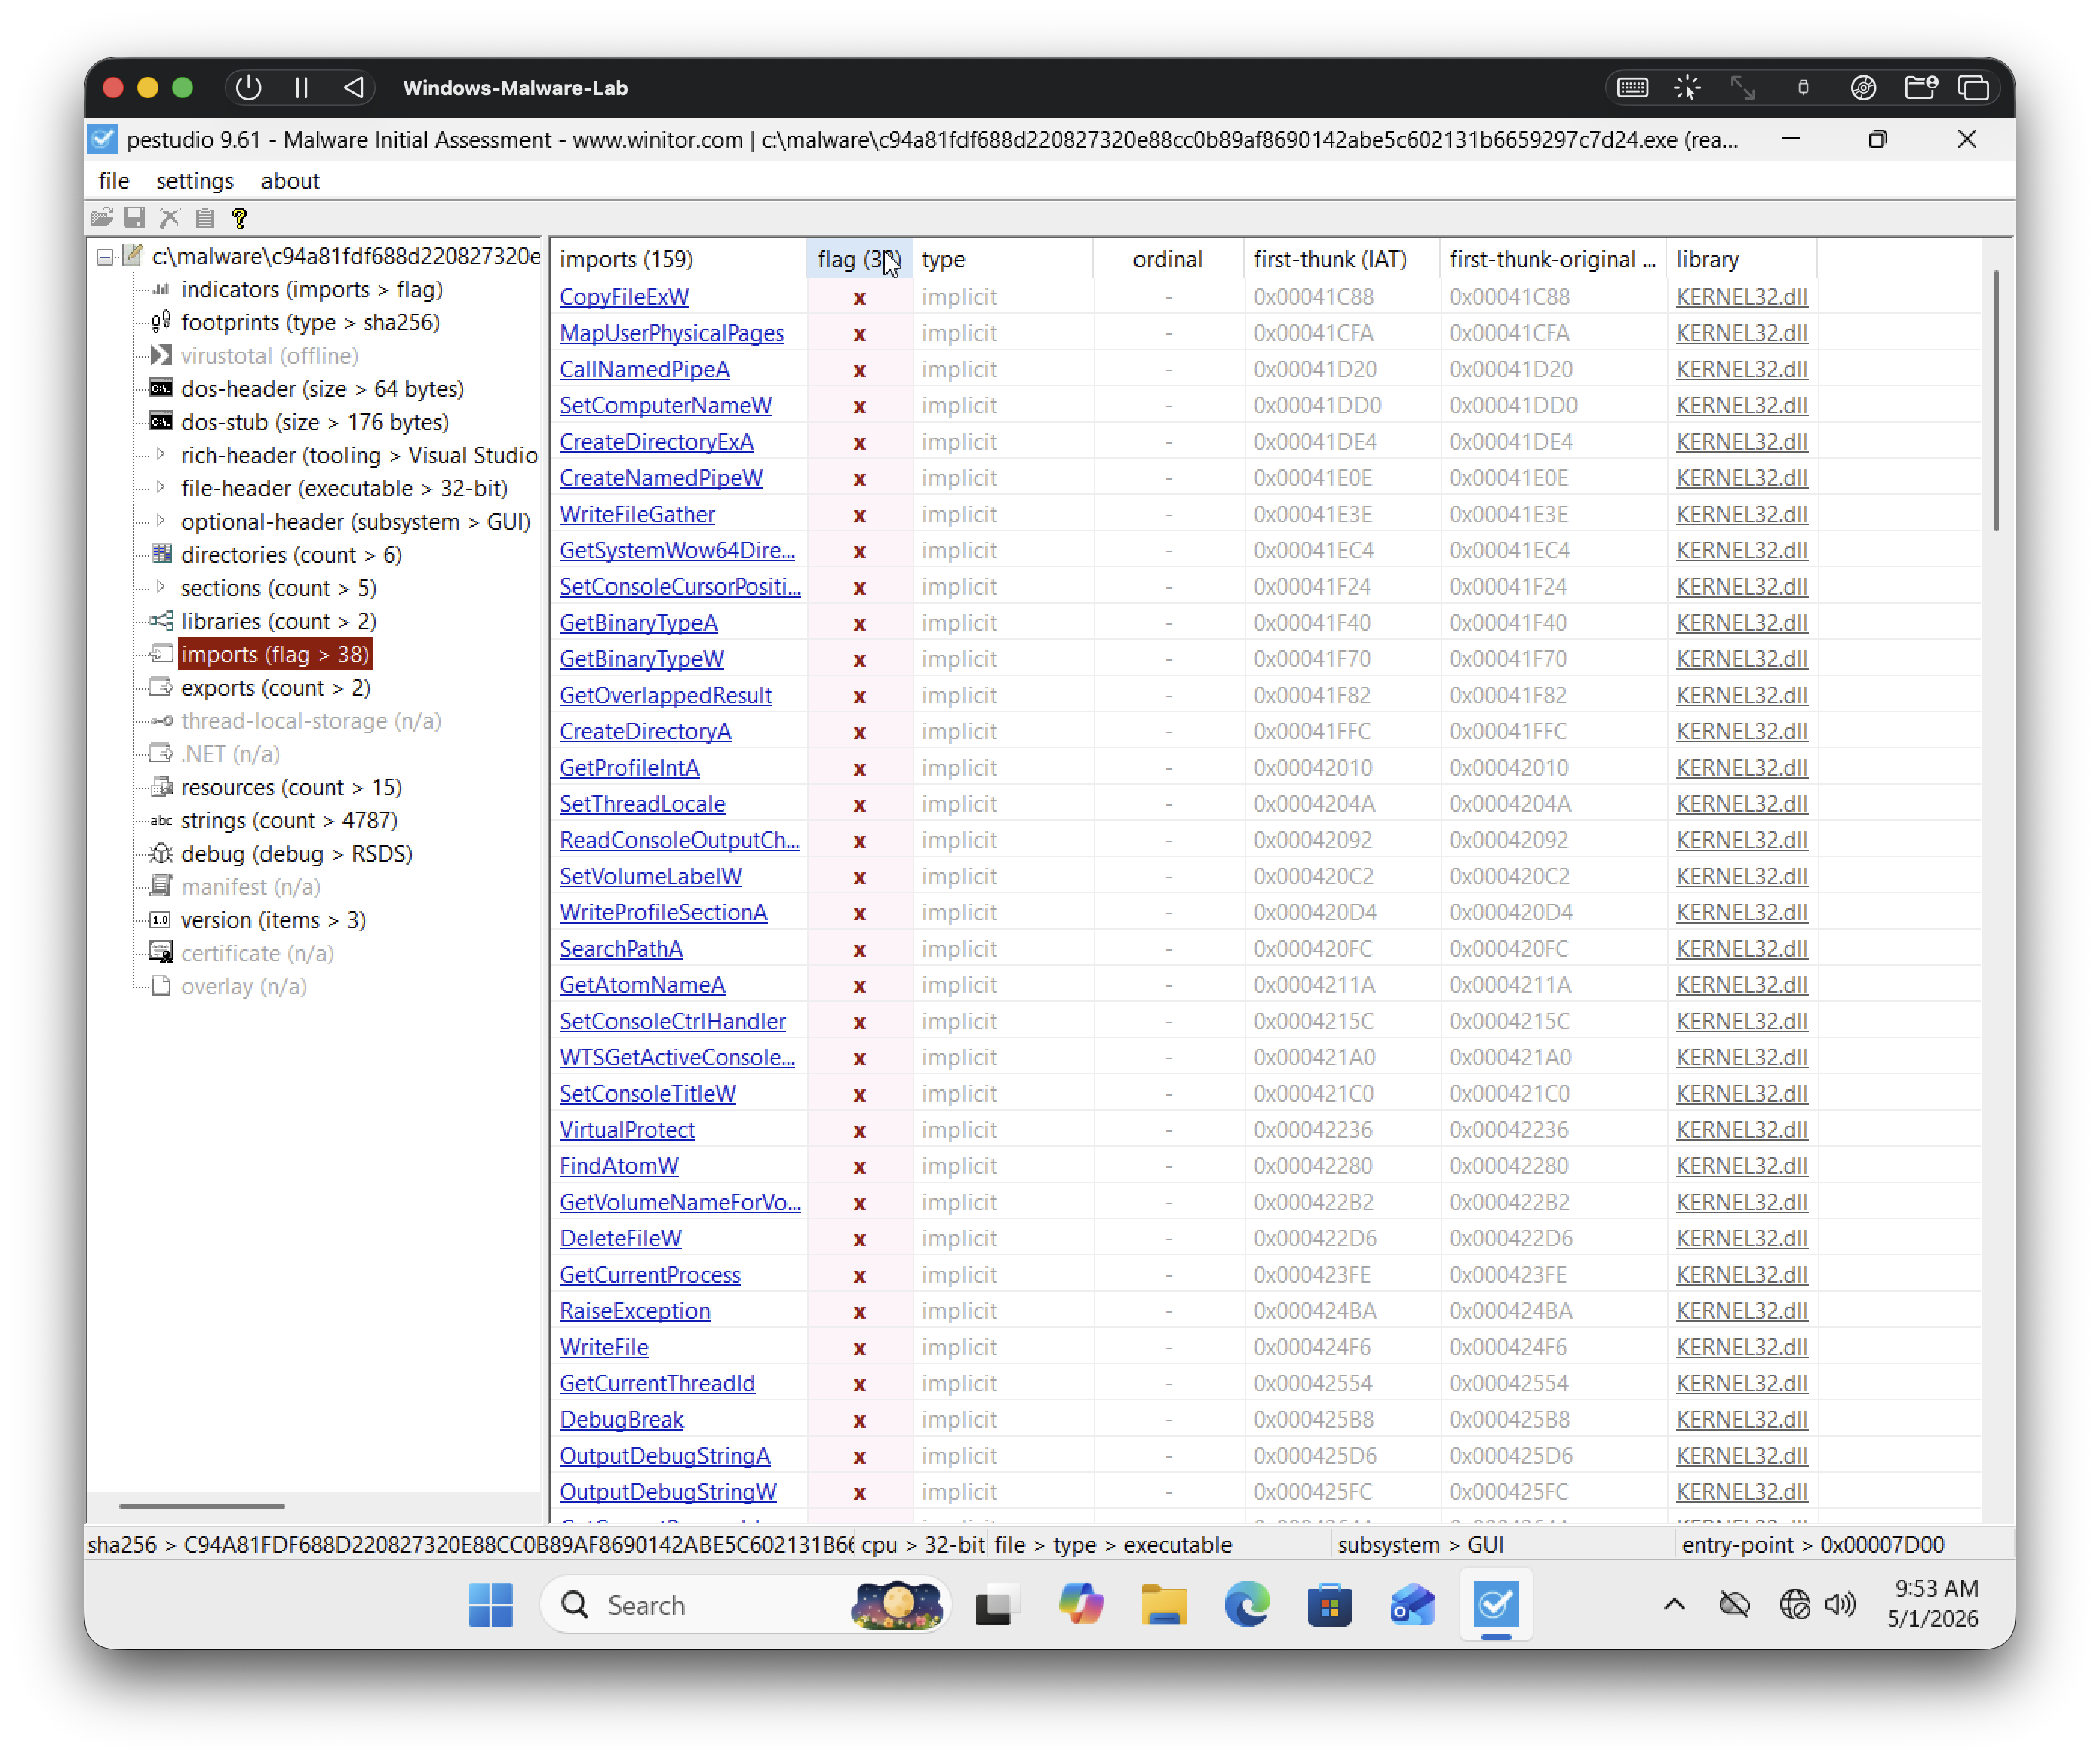Screen dimensions: 2100x1761
Task: Launch Microsoft Edge from the taskbar
Action: (1247, 1605)
